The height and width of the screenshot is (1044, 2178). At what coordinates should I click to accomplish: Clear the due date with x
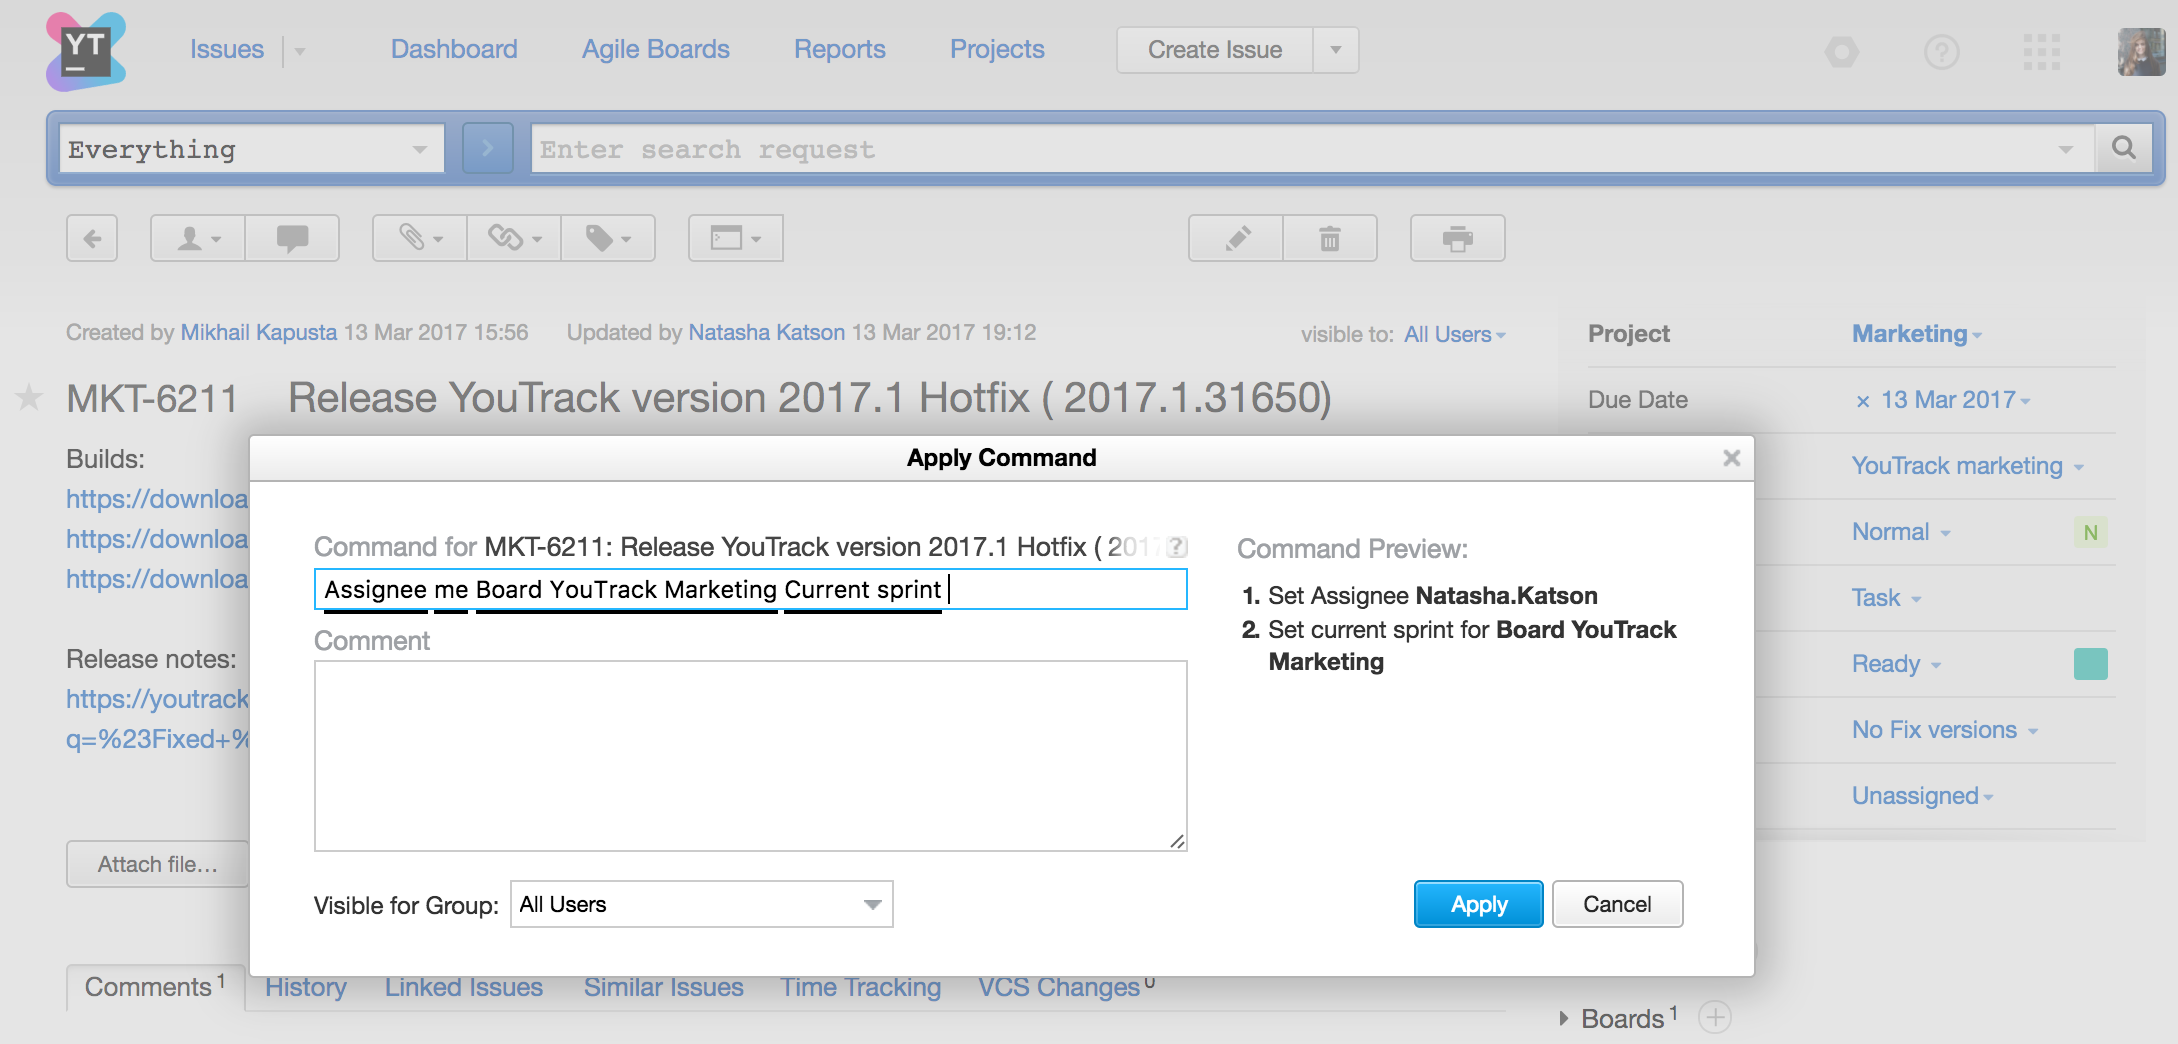click(1863, 401)
